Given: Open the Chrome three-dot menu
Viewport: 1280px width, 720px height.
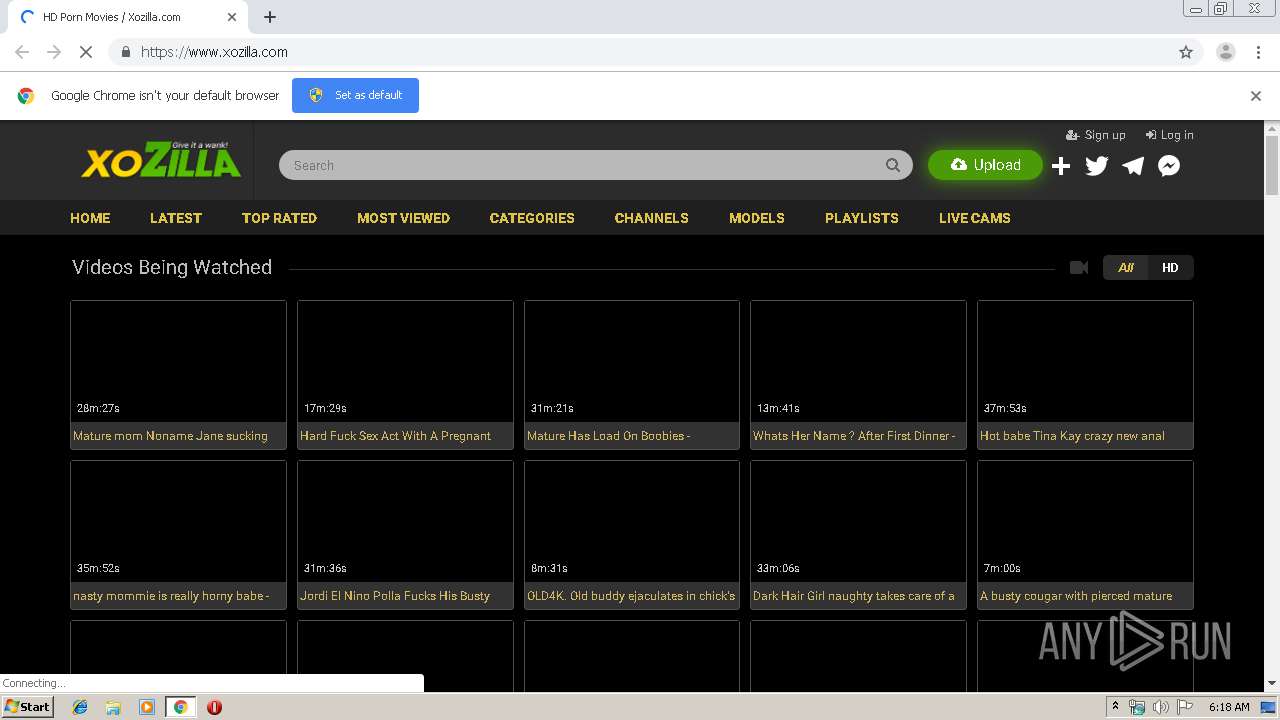Looking at the screenshot, I should pyautogui.click(x=1258, y=52).
